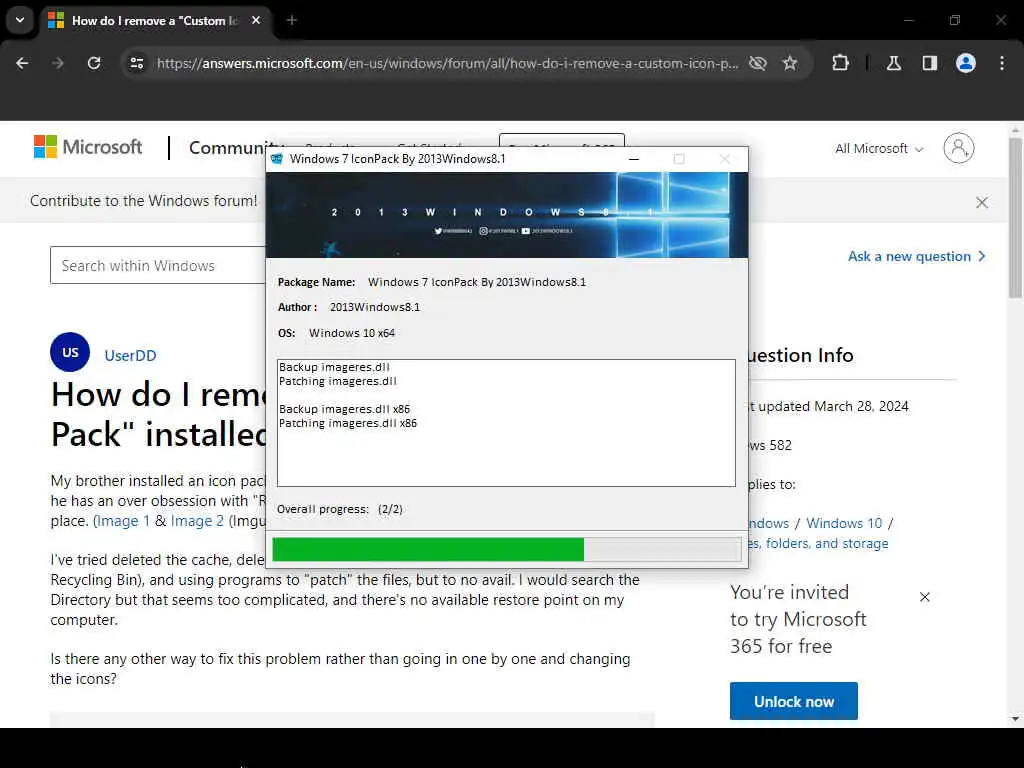The image size is (1024, 768).
Task: Click the tracking protection eye icon
Action: point(758,63)
